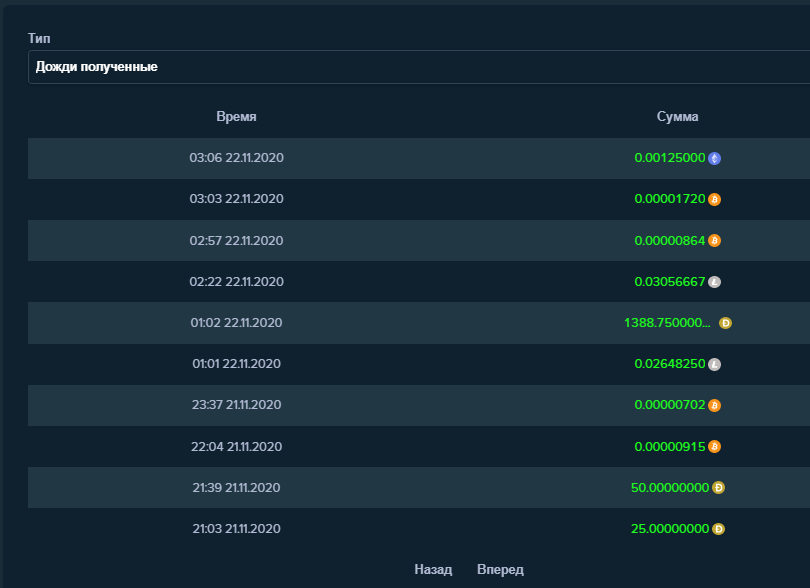The height and width of the screenshot is (588, 810).
Task: Click the Bitcoin icon next to 0.00000915
Action: click(714, 447)
